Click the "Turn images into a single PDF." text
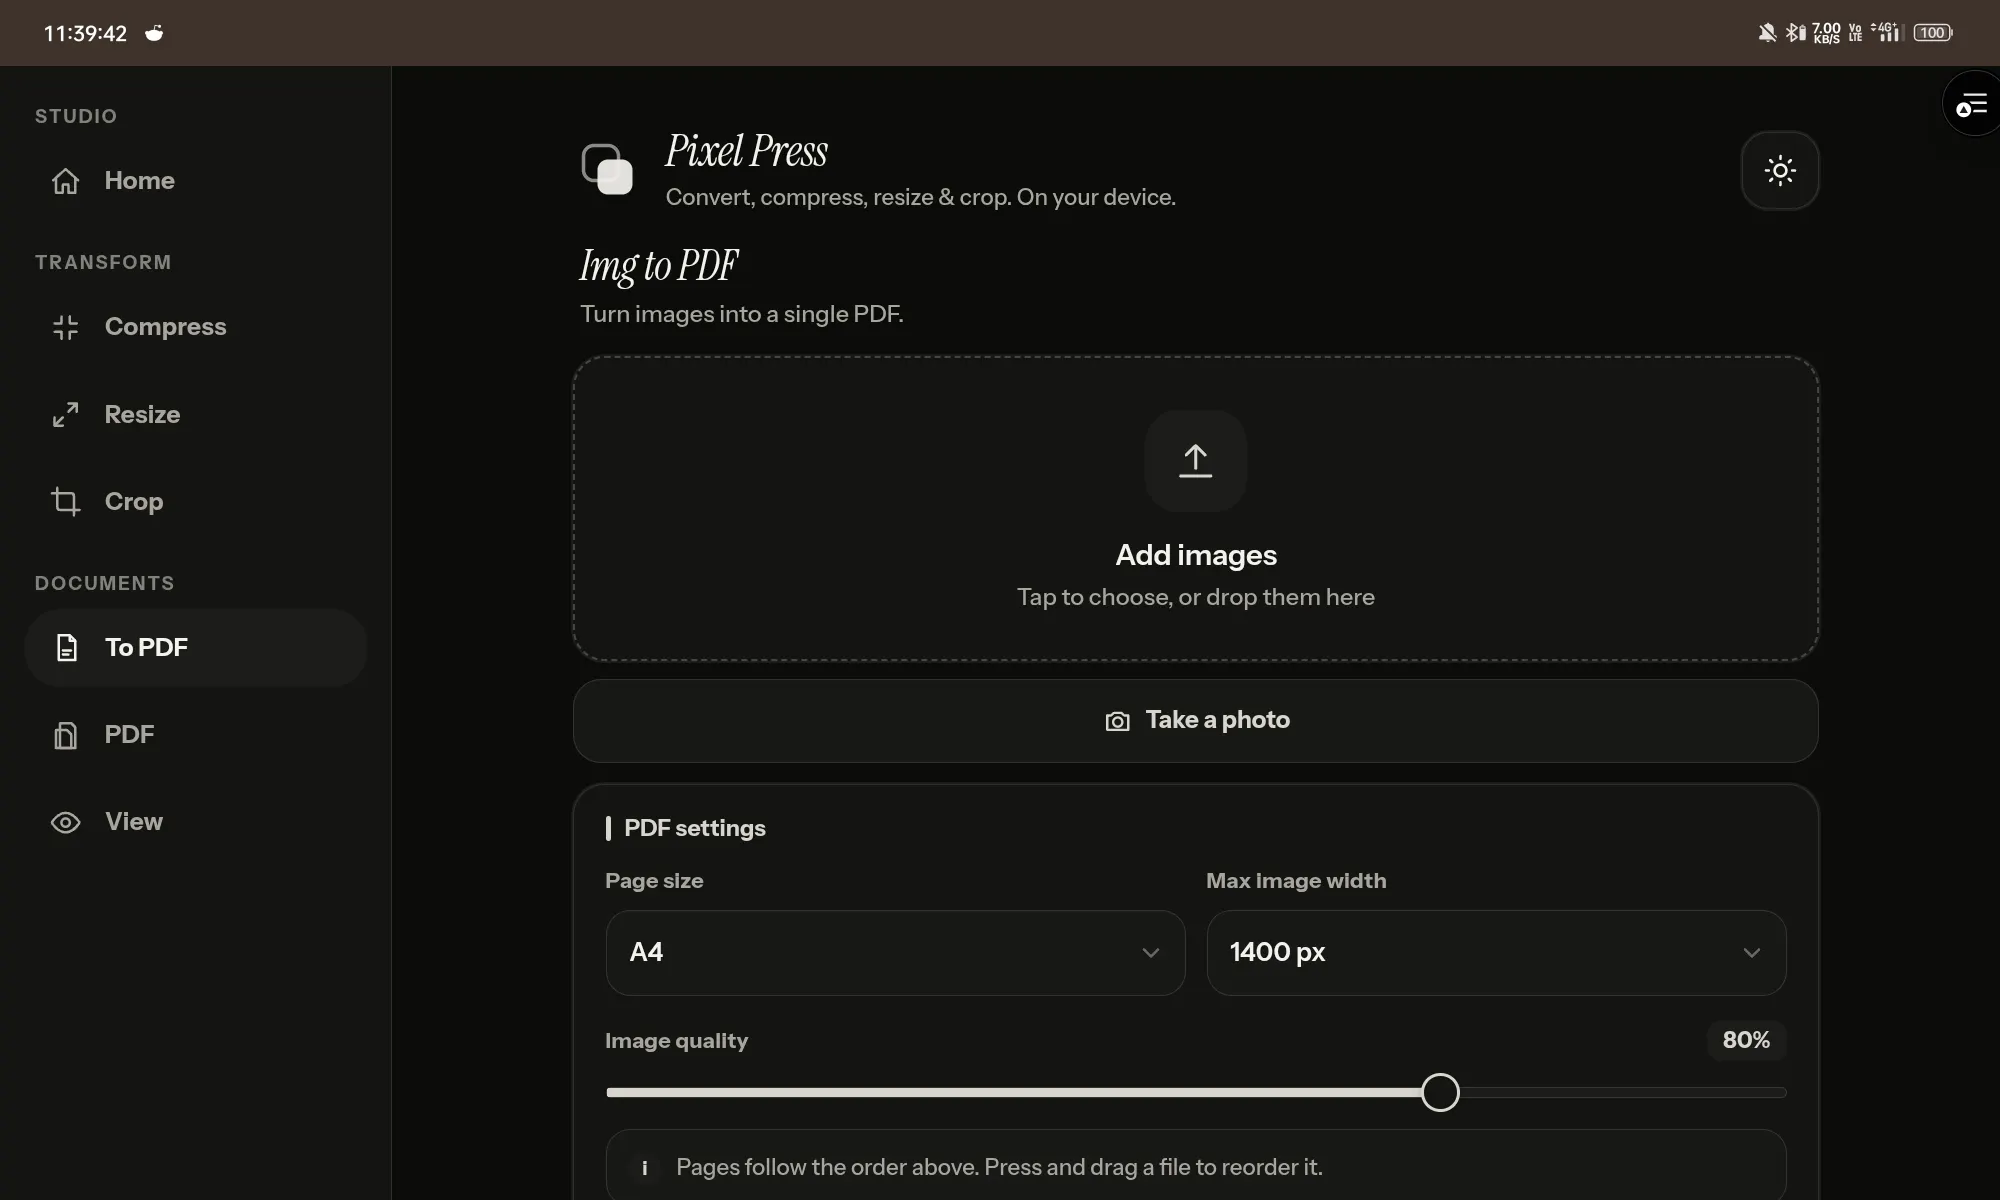Screen dimensions: 2000x1200 pos(742,314)
